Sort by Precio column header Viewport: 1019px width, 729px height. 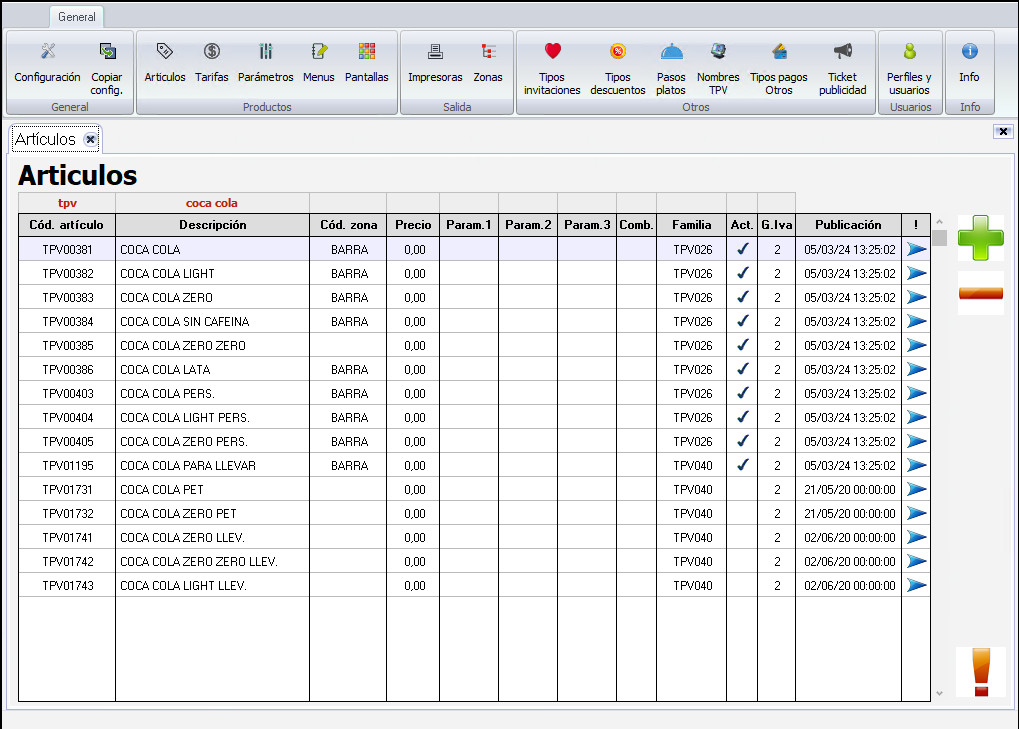(413, 225)
